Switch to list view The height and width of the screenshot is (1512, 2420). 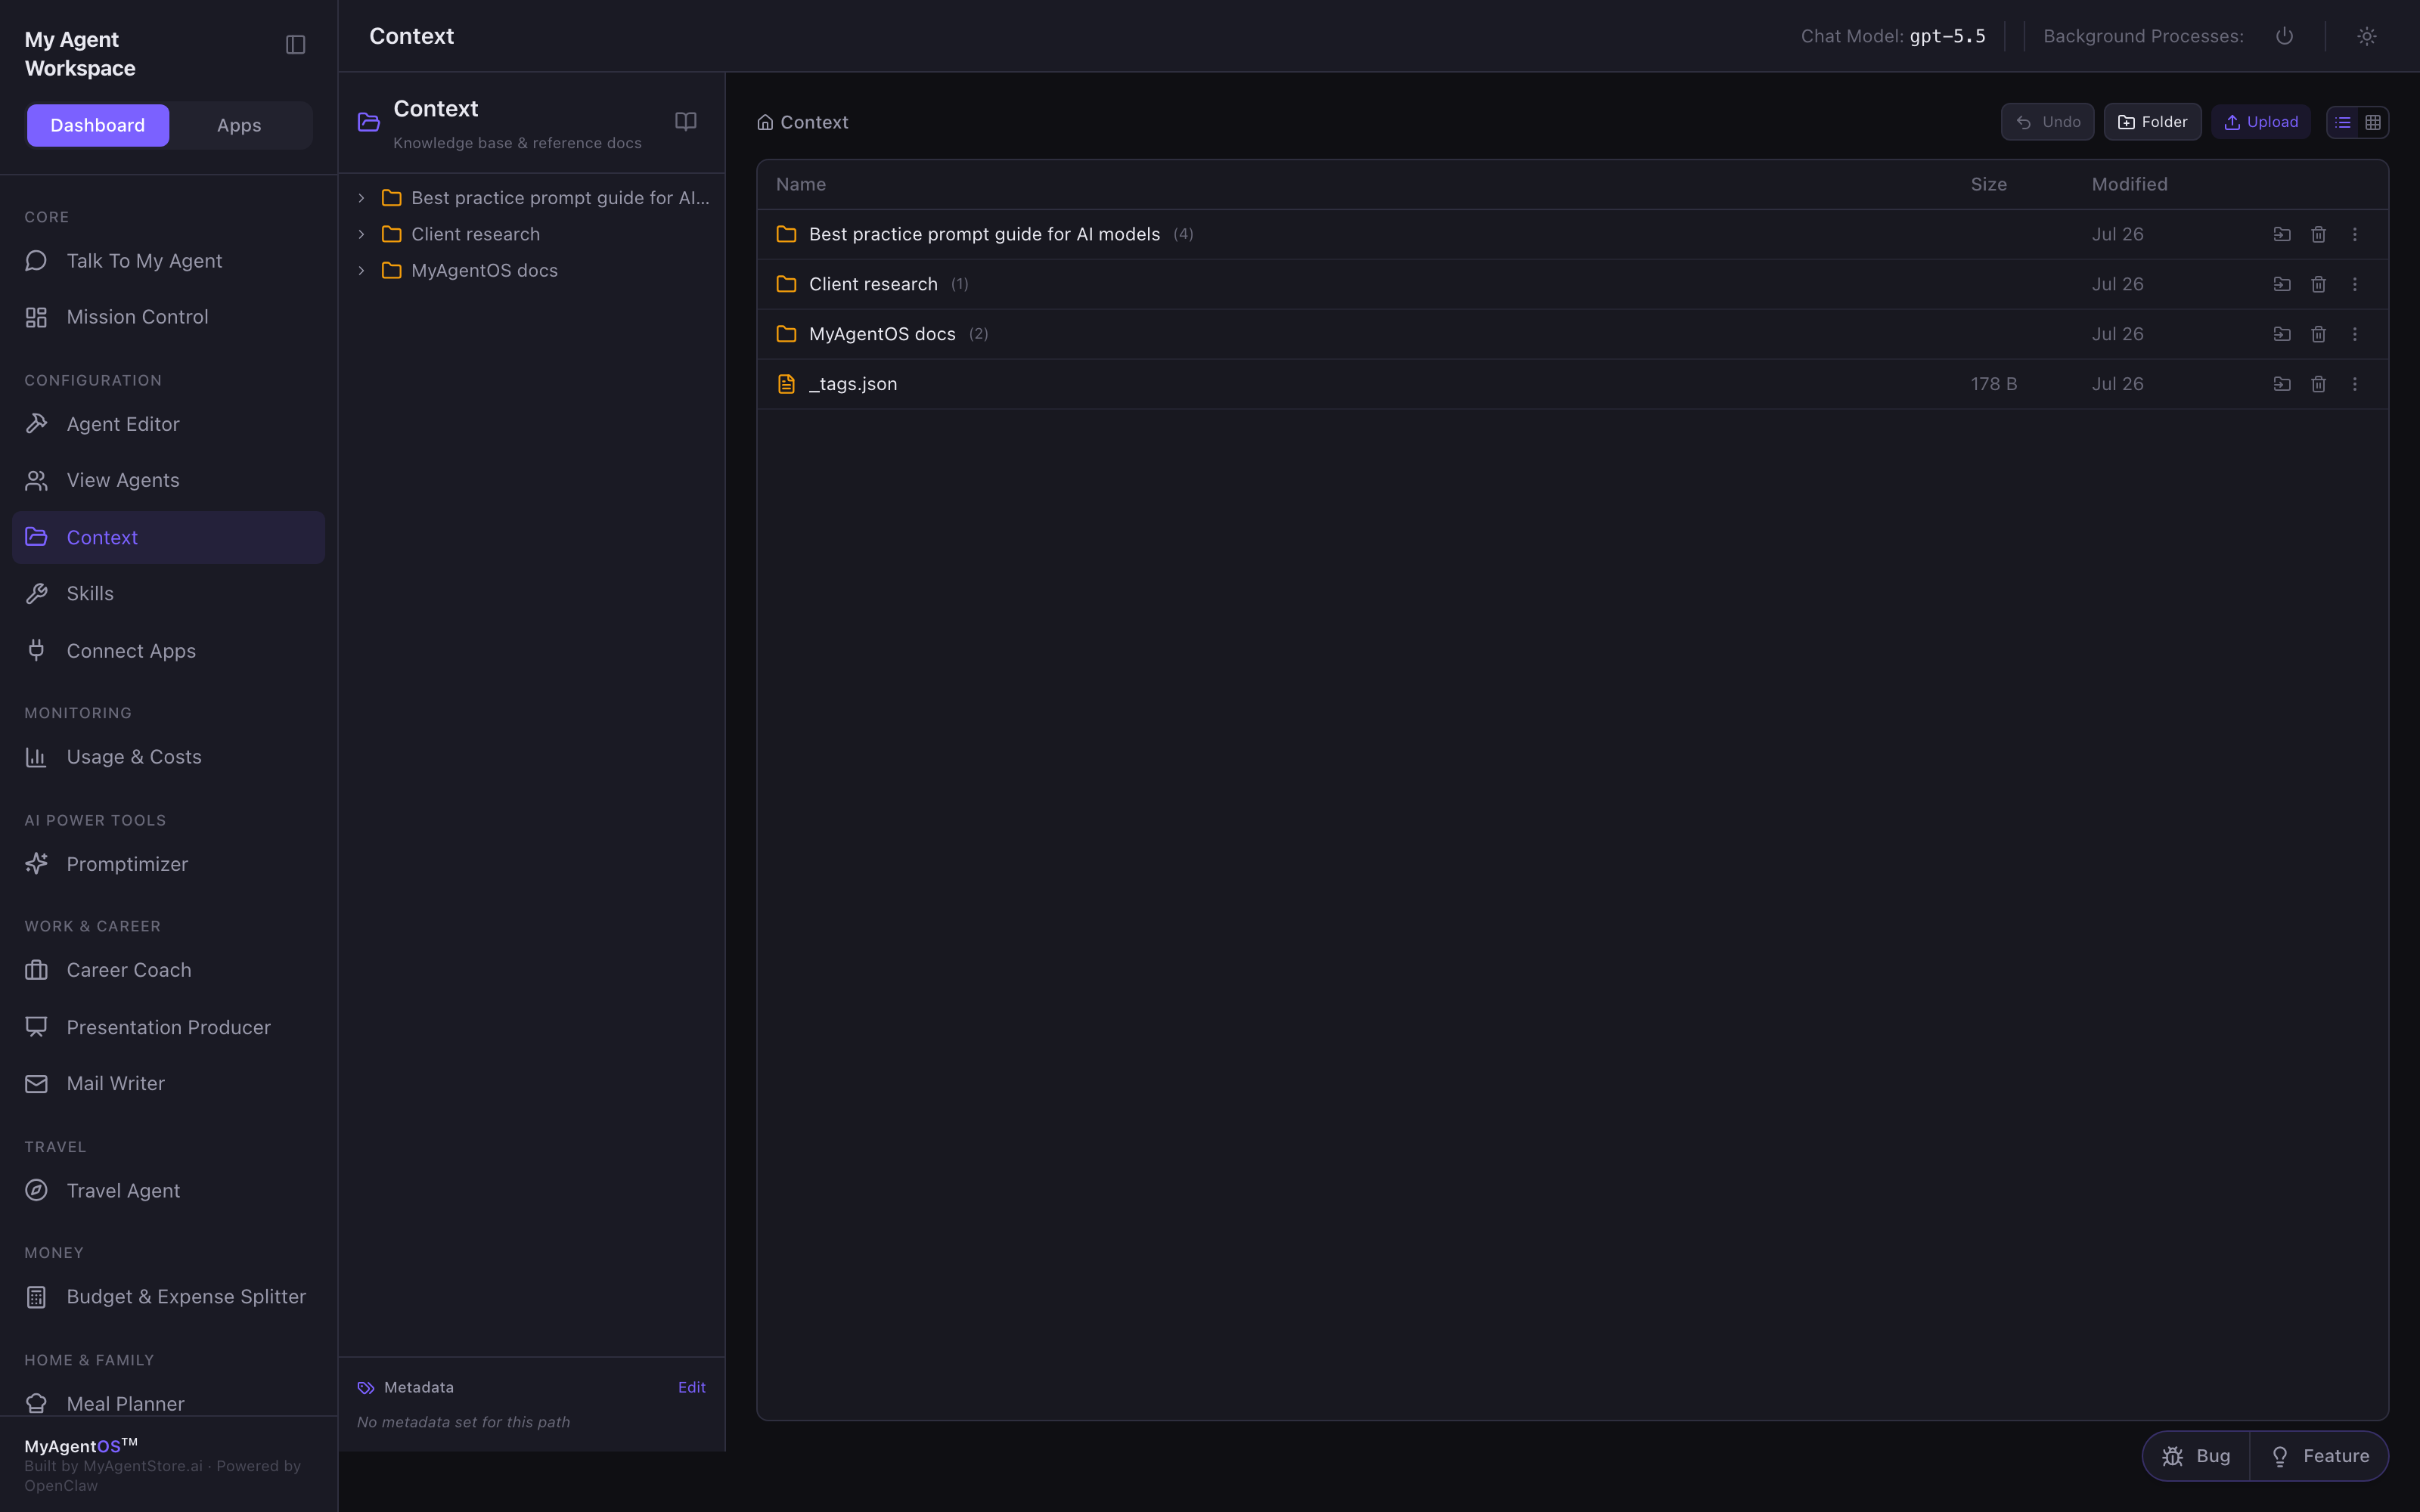point(2343,122)
